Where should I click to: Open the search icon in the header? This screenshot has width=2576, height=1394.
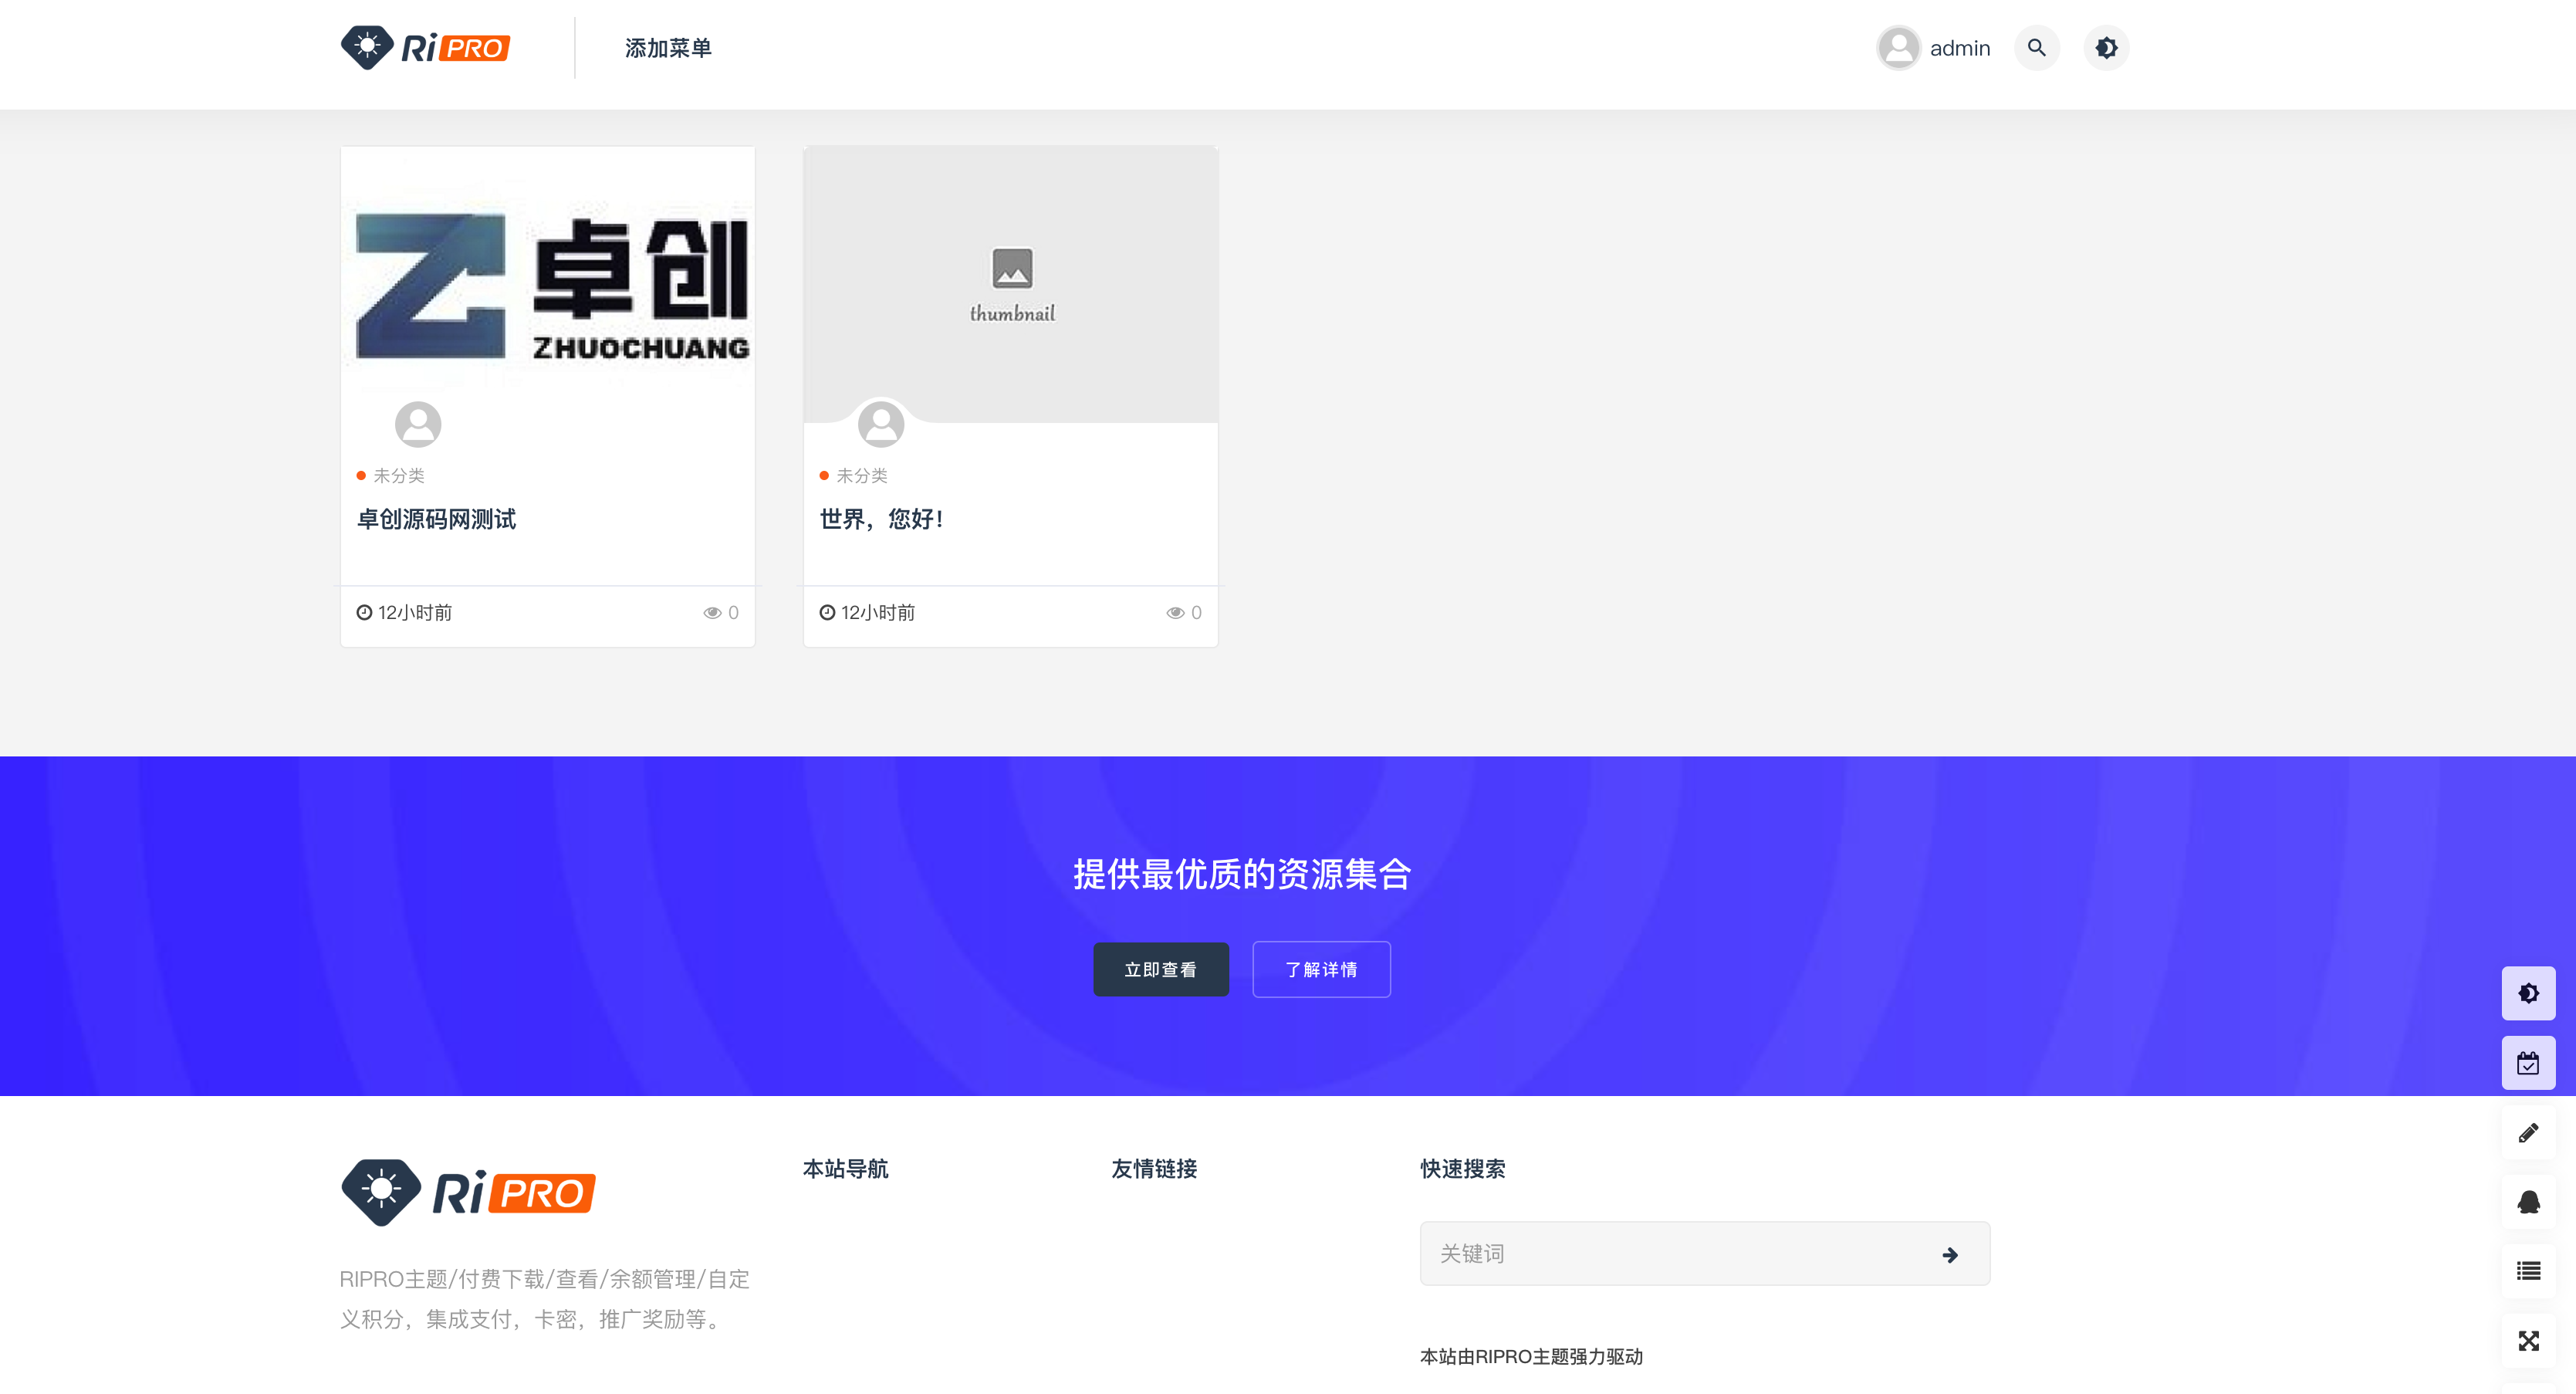(2036, 47)
